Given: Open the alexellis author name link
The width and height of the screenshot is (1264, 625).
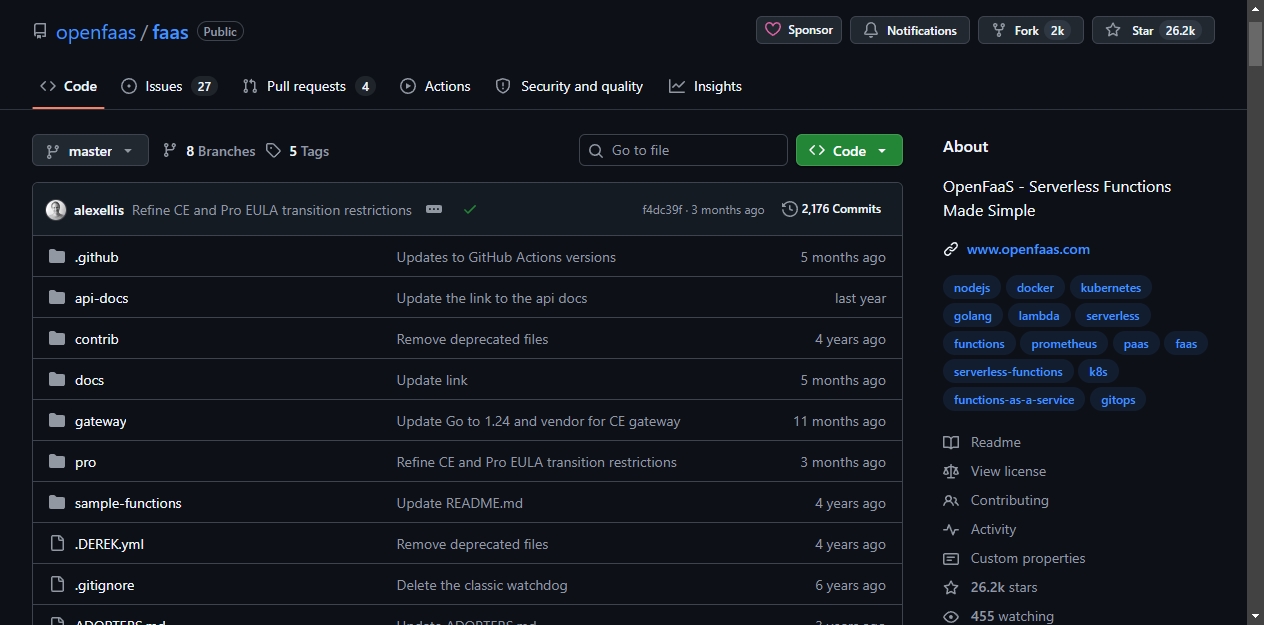Looking at the screenshot, I should coord(99,210).
